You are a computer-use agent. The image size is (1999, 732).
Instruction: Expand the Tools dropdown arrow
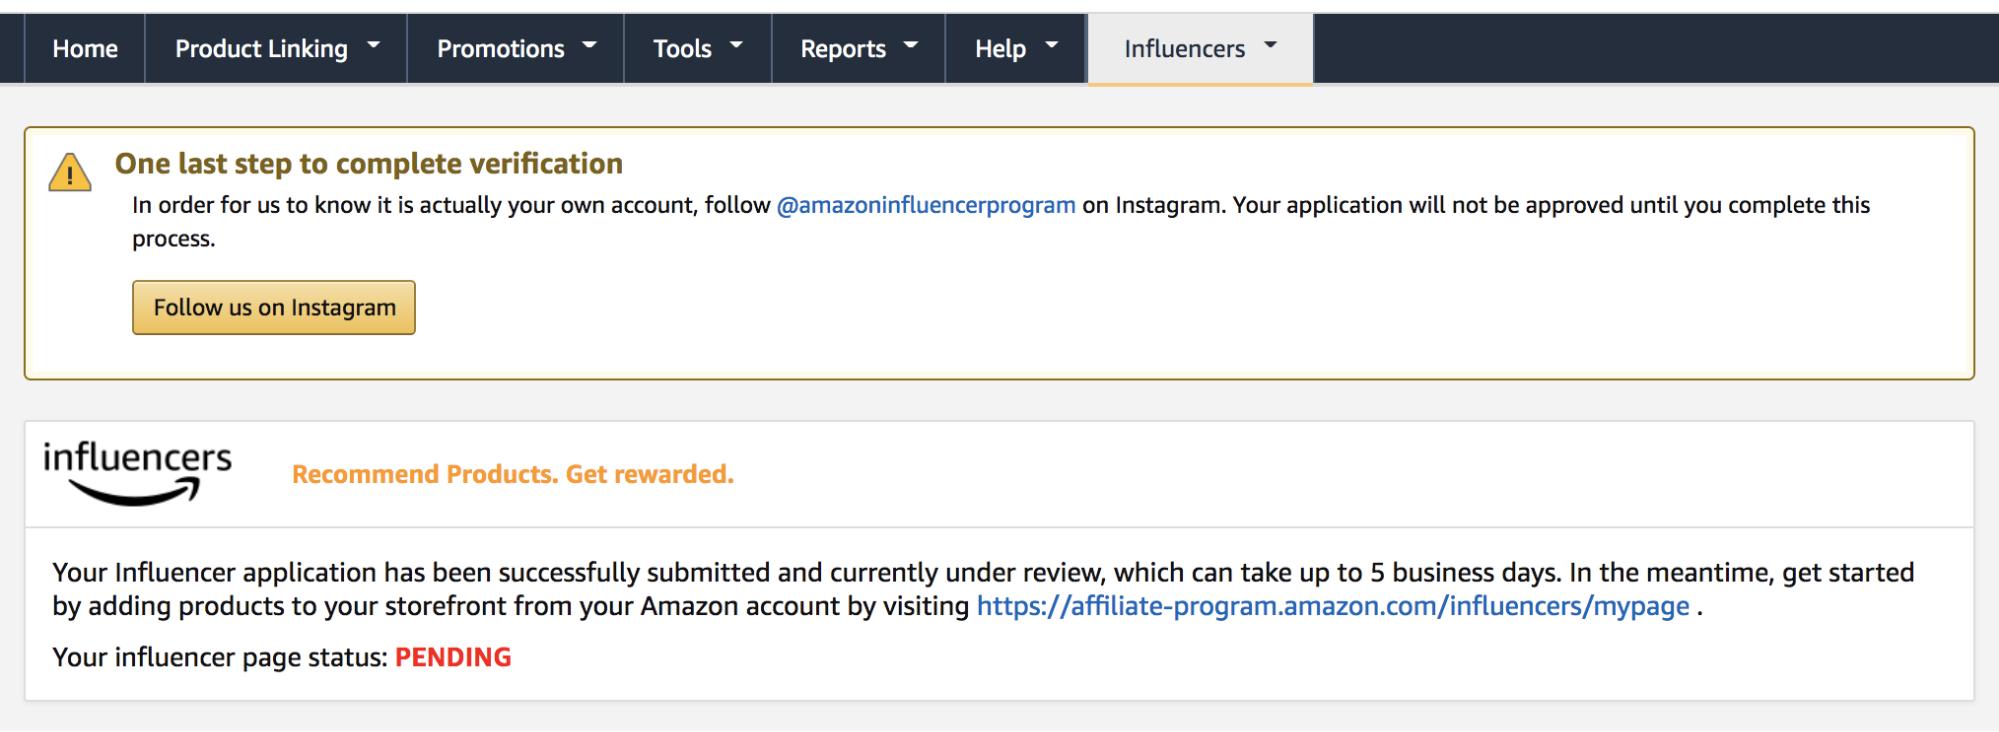point(737,46)
